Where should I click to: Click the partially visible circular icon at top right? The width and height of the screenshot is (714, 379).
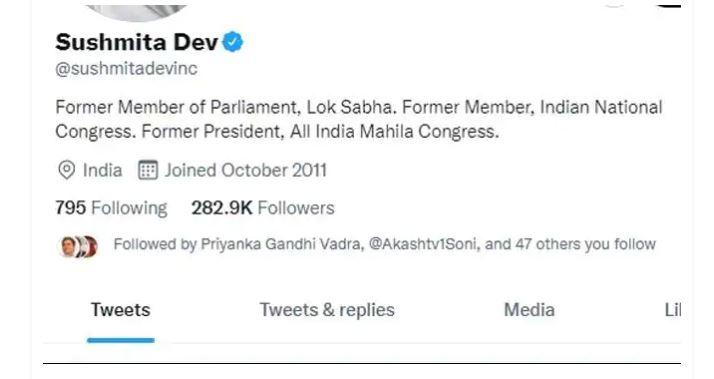614,5
